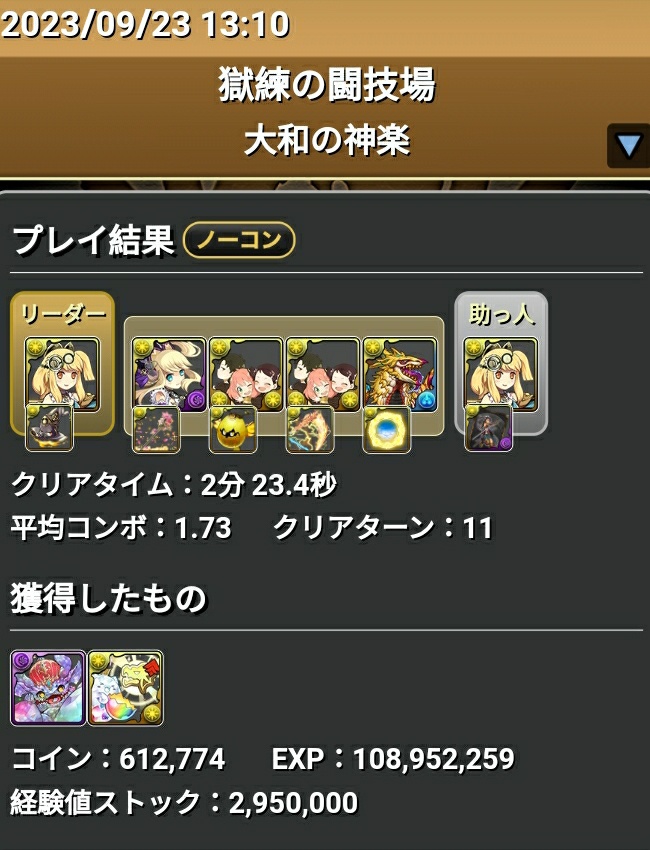Tap first pink-haired family member icon

pos(246,375)
